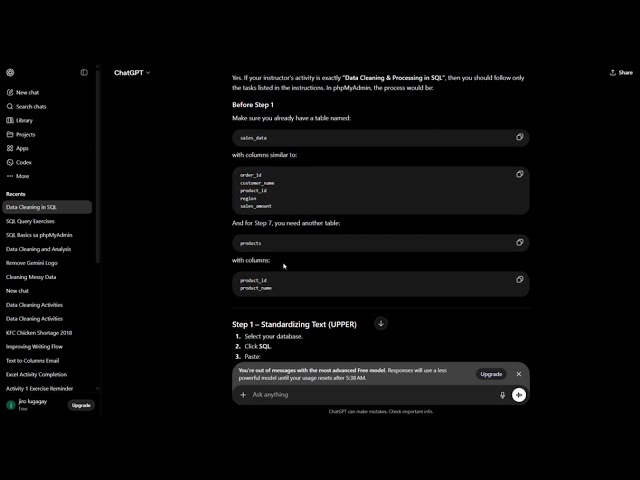Screen dimensions: 640x480
Task: Click the Step 1 Standardizing Text heading
Action: pyautogui.click(x=294, y=324)
